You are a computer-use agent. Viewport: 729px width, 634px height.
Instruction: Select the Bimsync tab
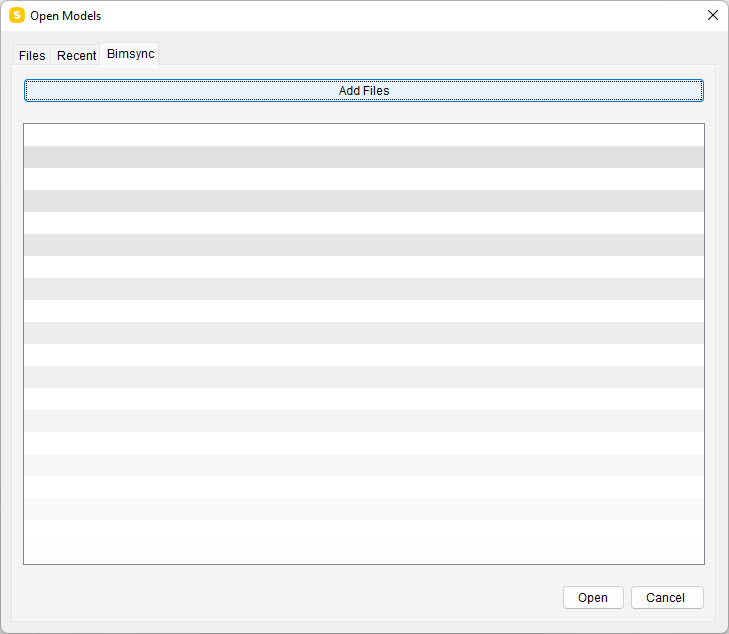(130, 55)
